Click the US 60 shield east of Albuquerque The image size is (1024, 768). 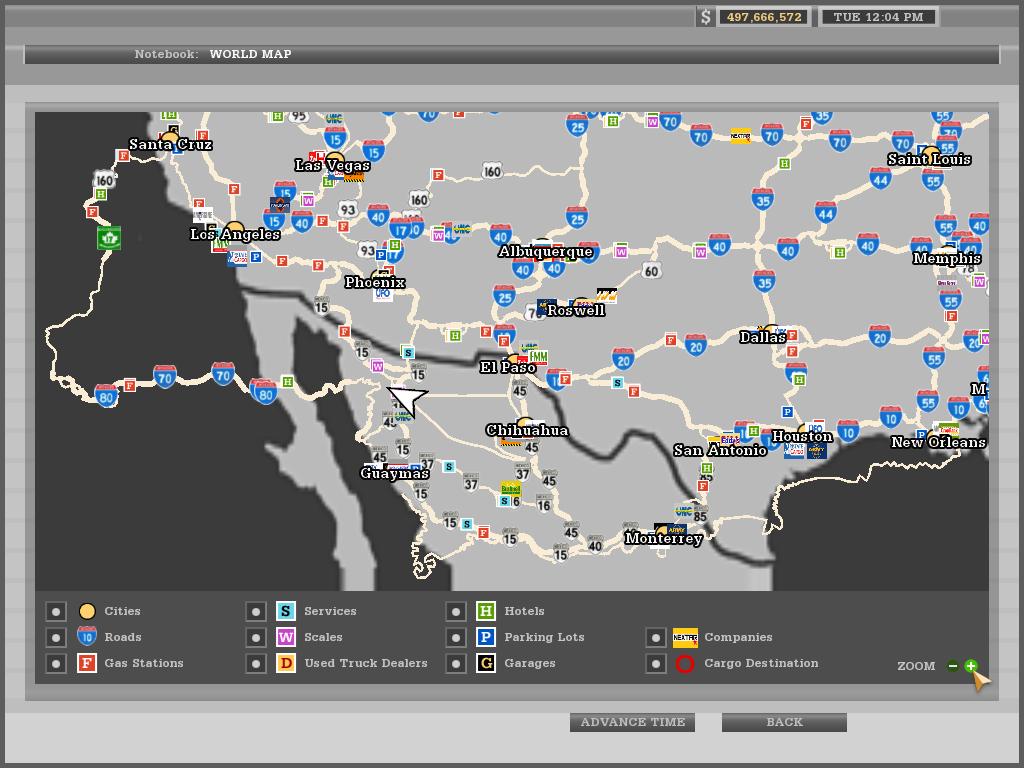pos(651,270)
